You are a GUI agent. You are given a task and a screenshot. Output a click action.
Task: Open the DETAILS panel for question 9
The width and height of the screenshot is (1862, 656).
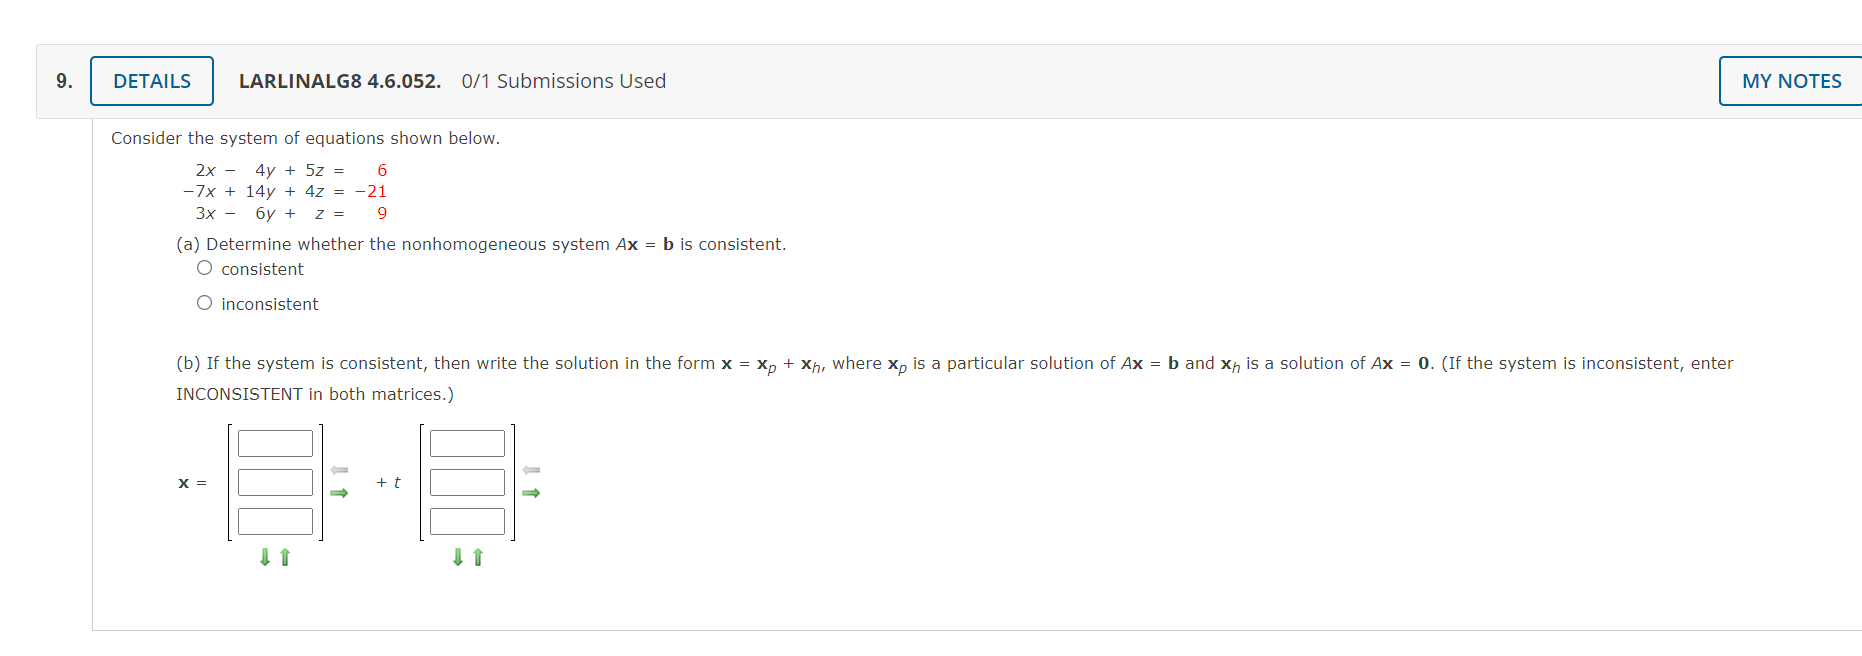coord(151,81)
